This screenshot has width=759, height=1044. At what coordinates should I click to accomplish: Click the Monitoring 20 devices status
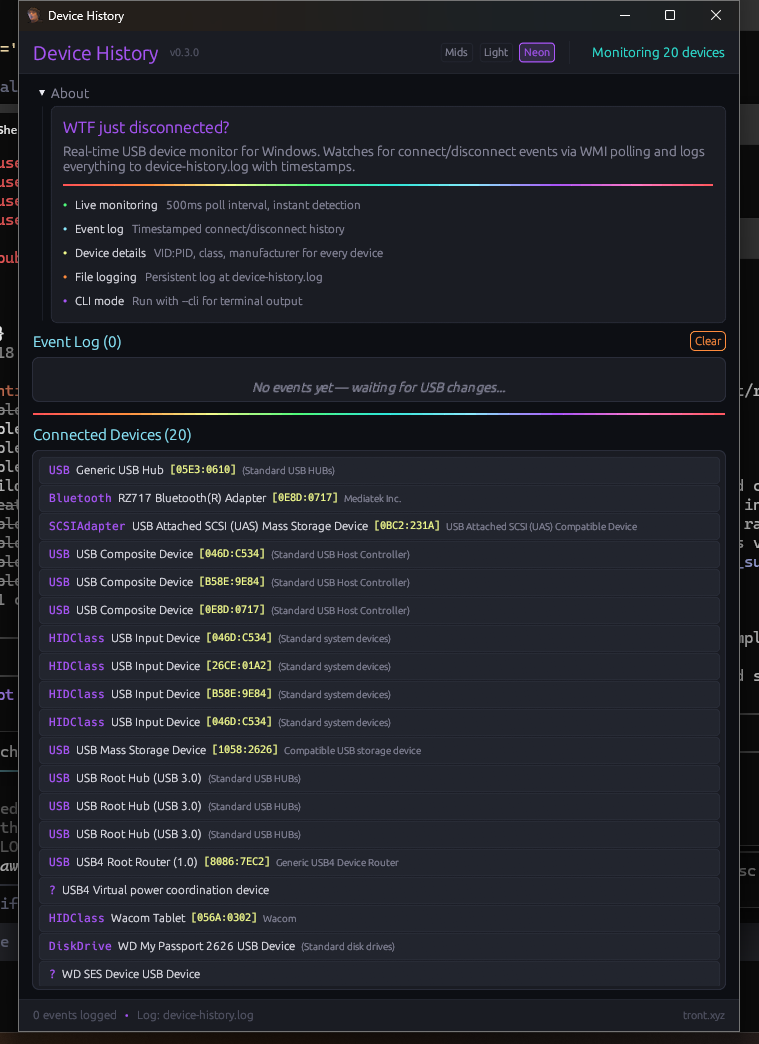pos(658,53)
